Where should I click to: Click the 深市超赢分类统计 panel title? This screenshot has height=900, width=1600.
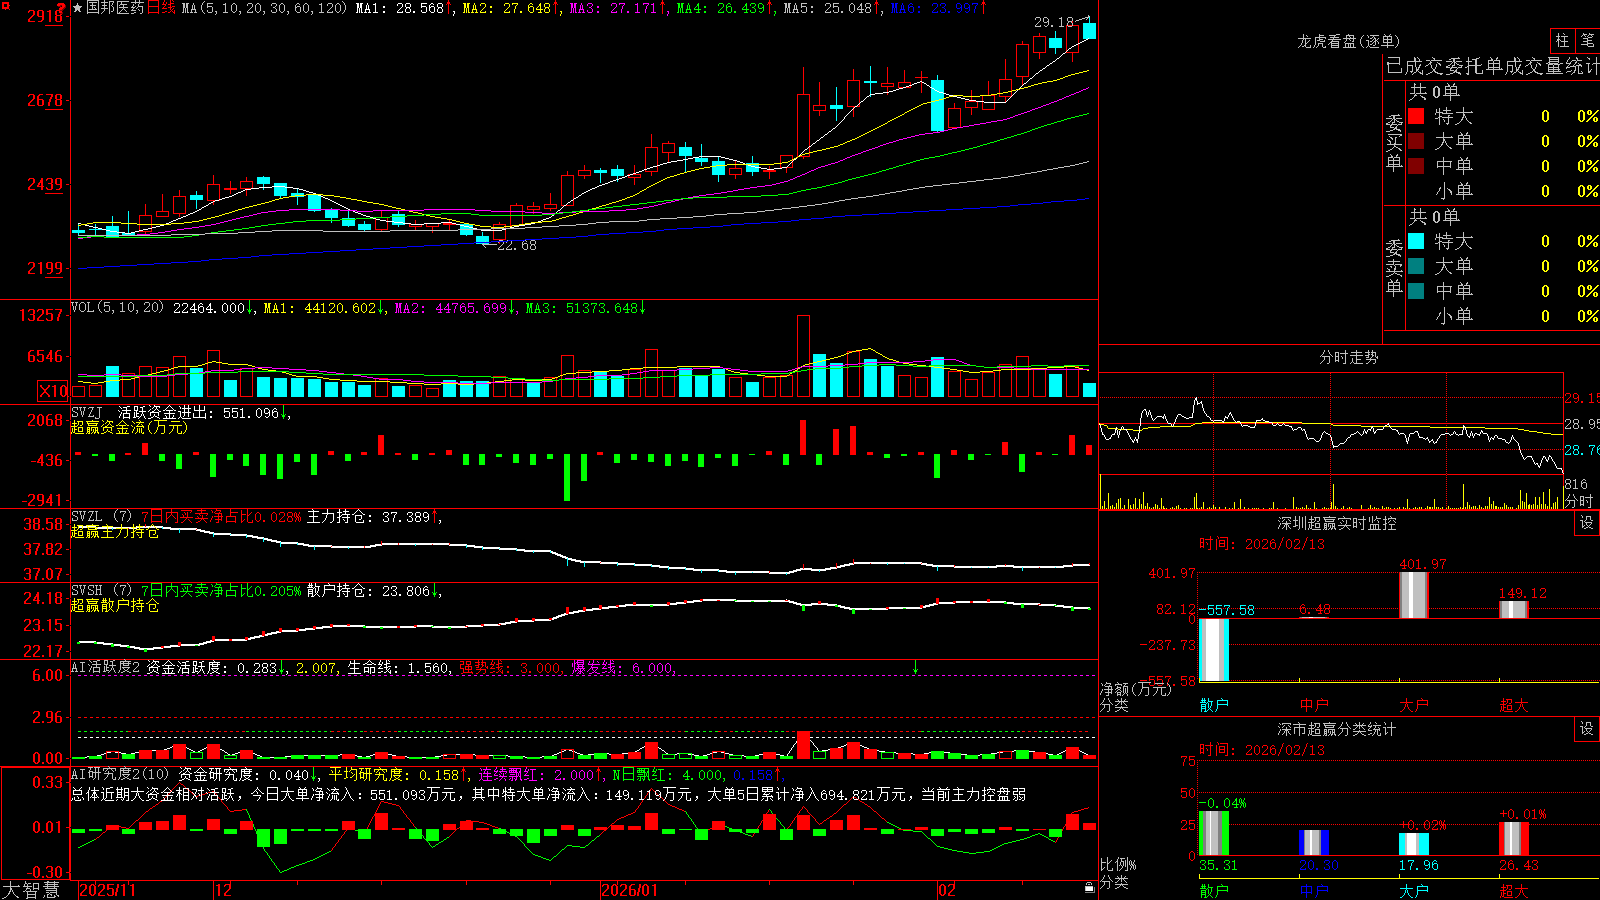point(1336,729)
